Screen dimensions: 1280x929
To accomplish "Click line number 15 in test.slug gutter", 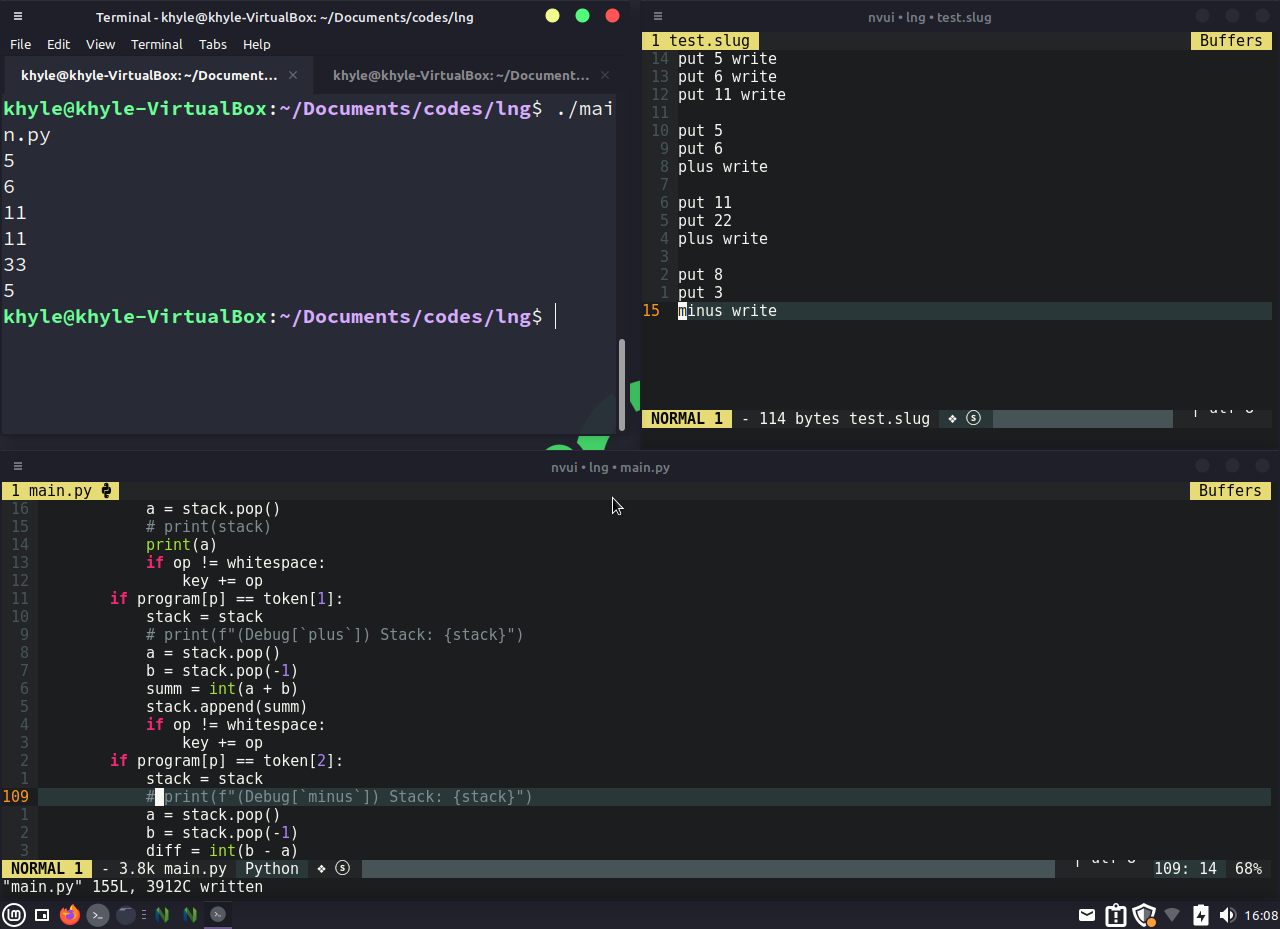I will [651, 311].
